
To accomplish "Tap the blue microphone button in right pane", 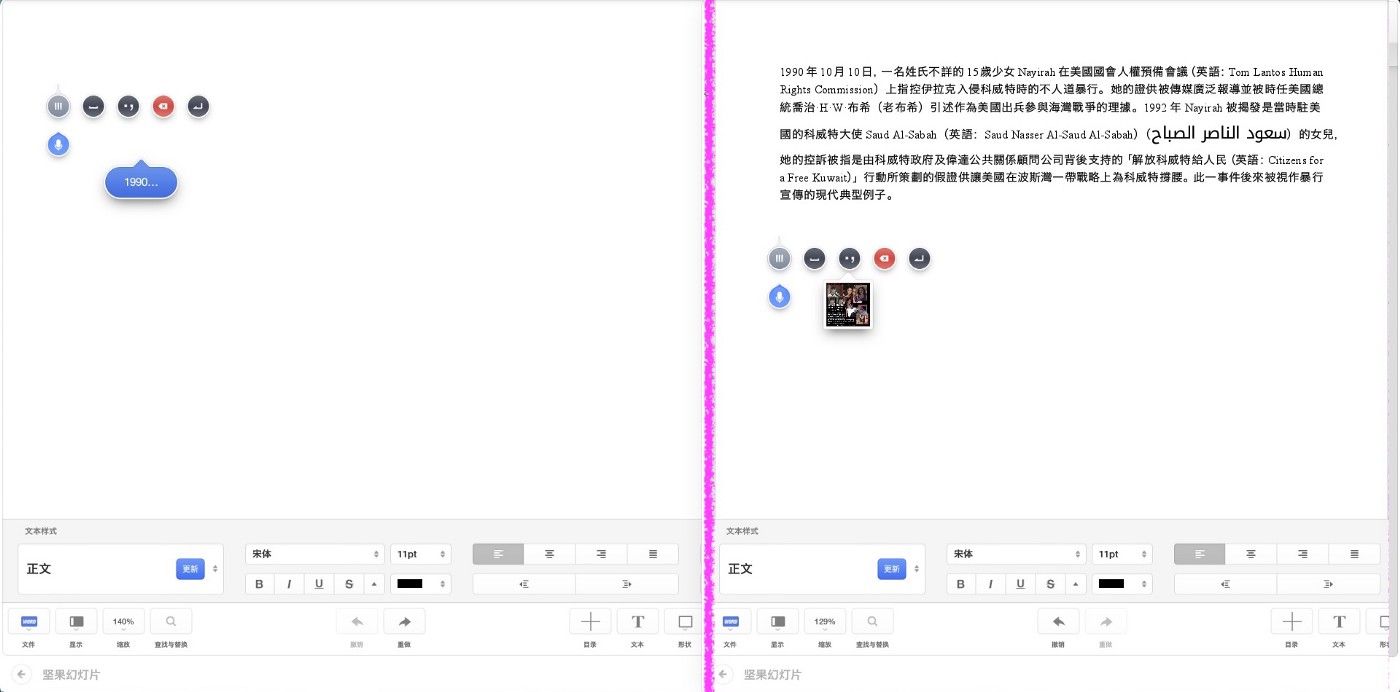I will coord(779,297).
